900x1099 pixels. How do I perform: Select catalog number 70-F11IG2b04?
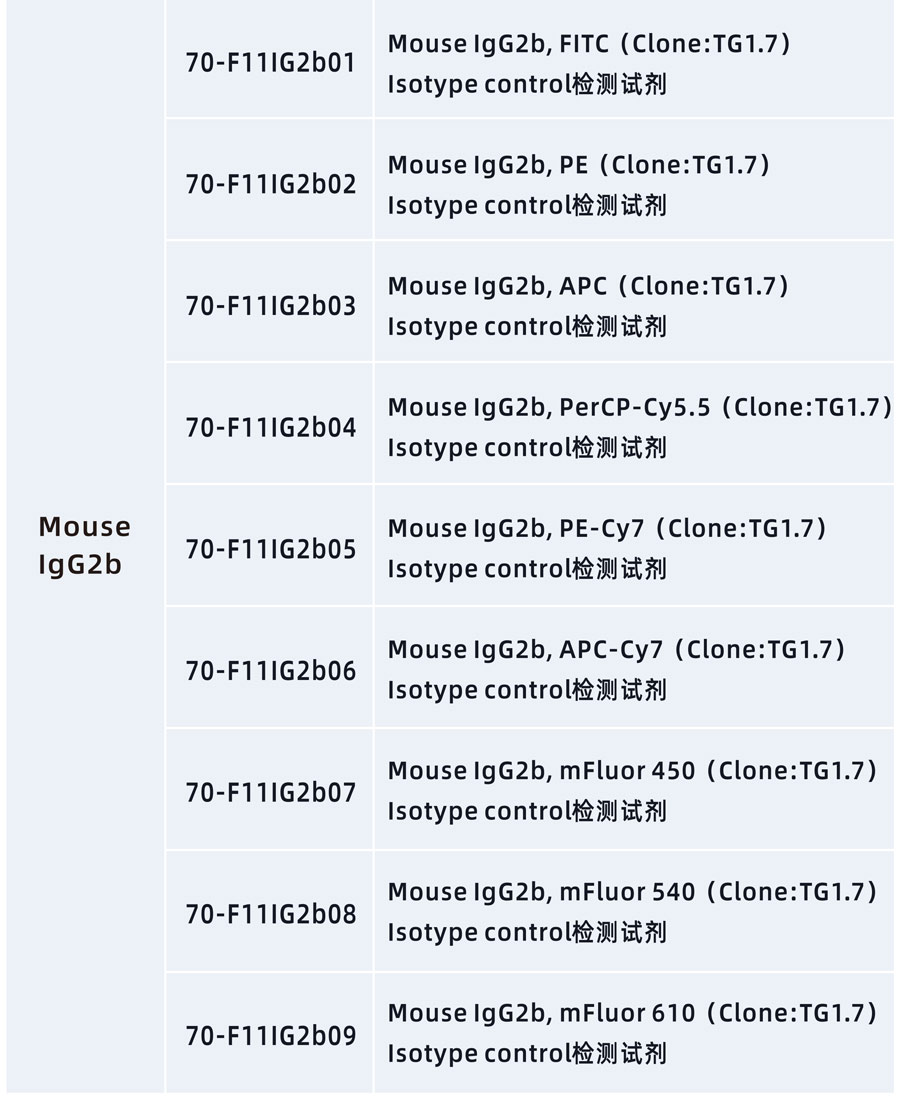pyautogui.click(x=270, y=428)
